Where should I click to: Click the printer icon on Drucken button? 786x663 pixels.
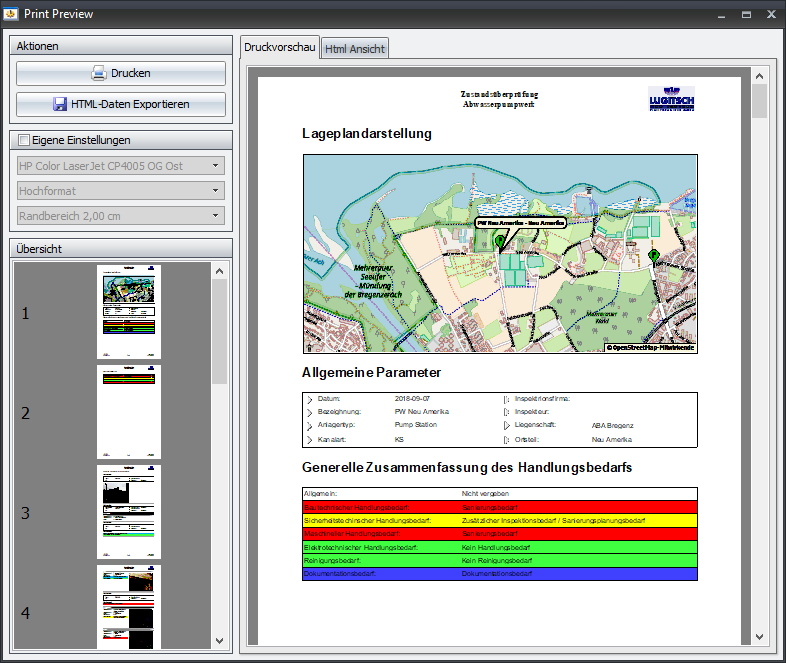tap(99, 73)
